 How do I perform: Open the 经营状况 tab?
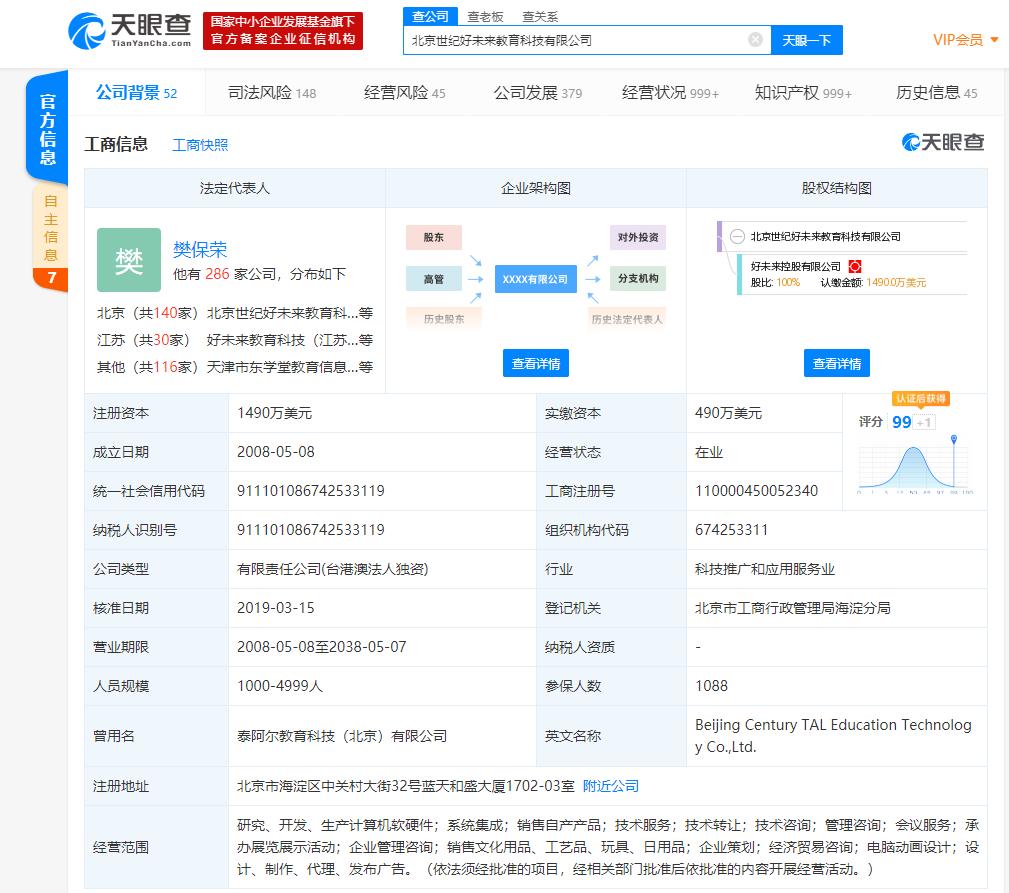670,93
